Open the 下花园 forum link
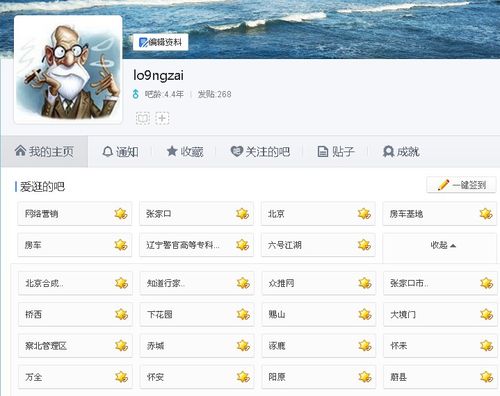 (160, 314)
